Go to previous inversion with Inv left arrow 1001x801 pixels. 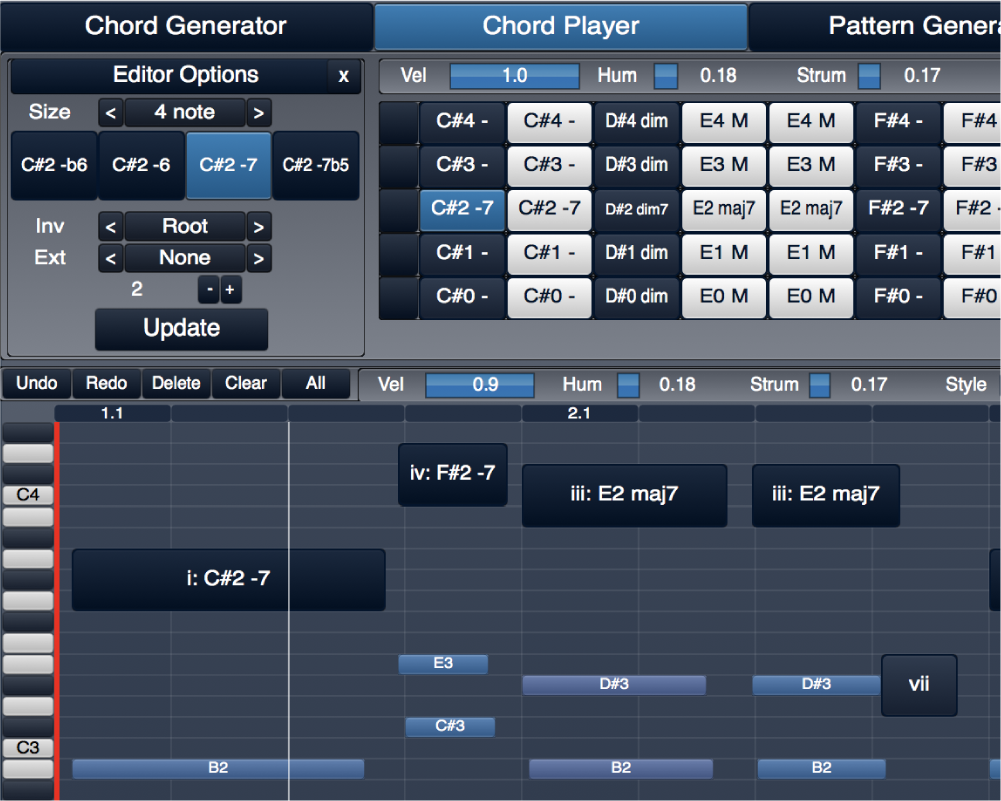[110, 227]
